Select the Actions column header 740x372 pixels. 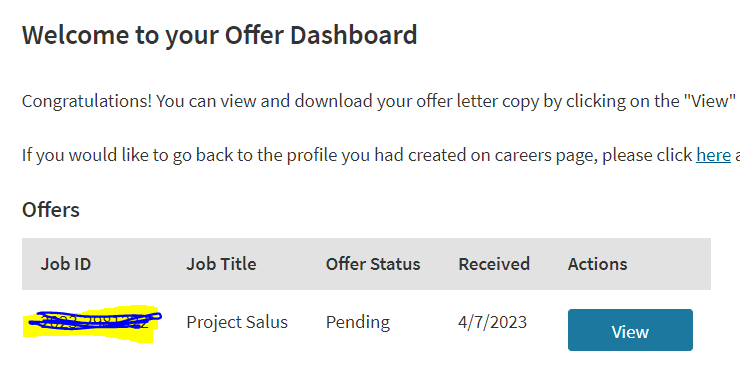pyautogui.click(x=597, y=264)
